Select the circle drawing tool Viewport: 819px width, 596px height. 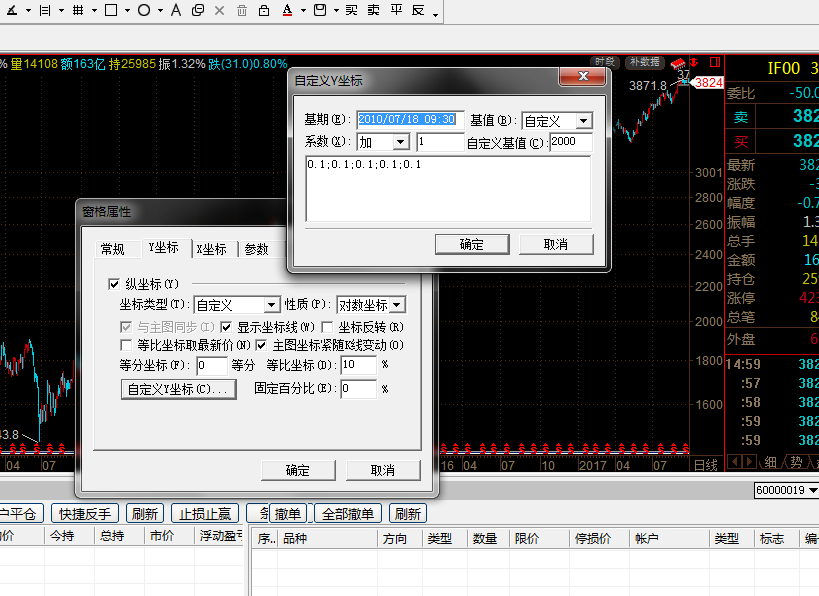click(144, 10)
